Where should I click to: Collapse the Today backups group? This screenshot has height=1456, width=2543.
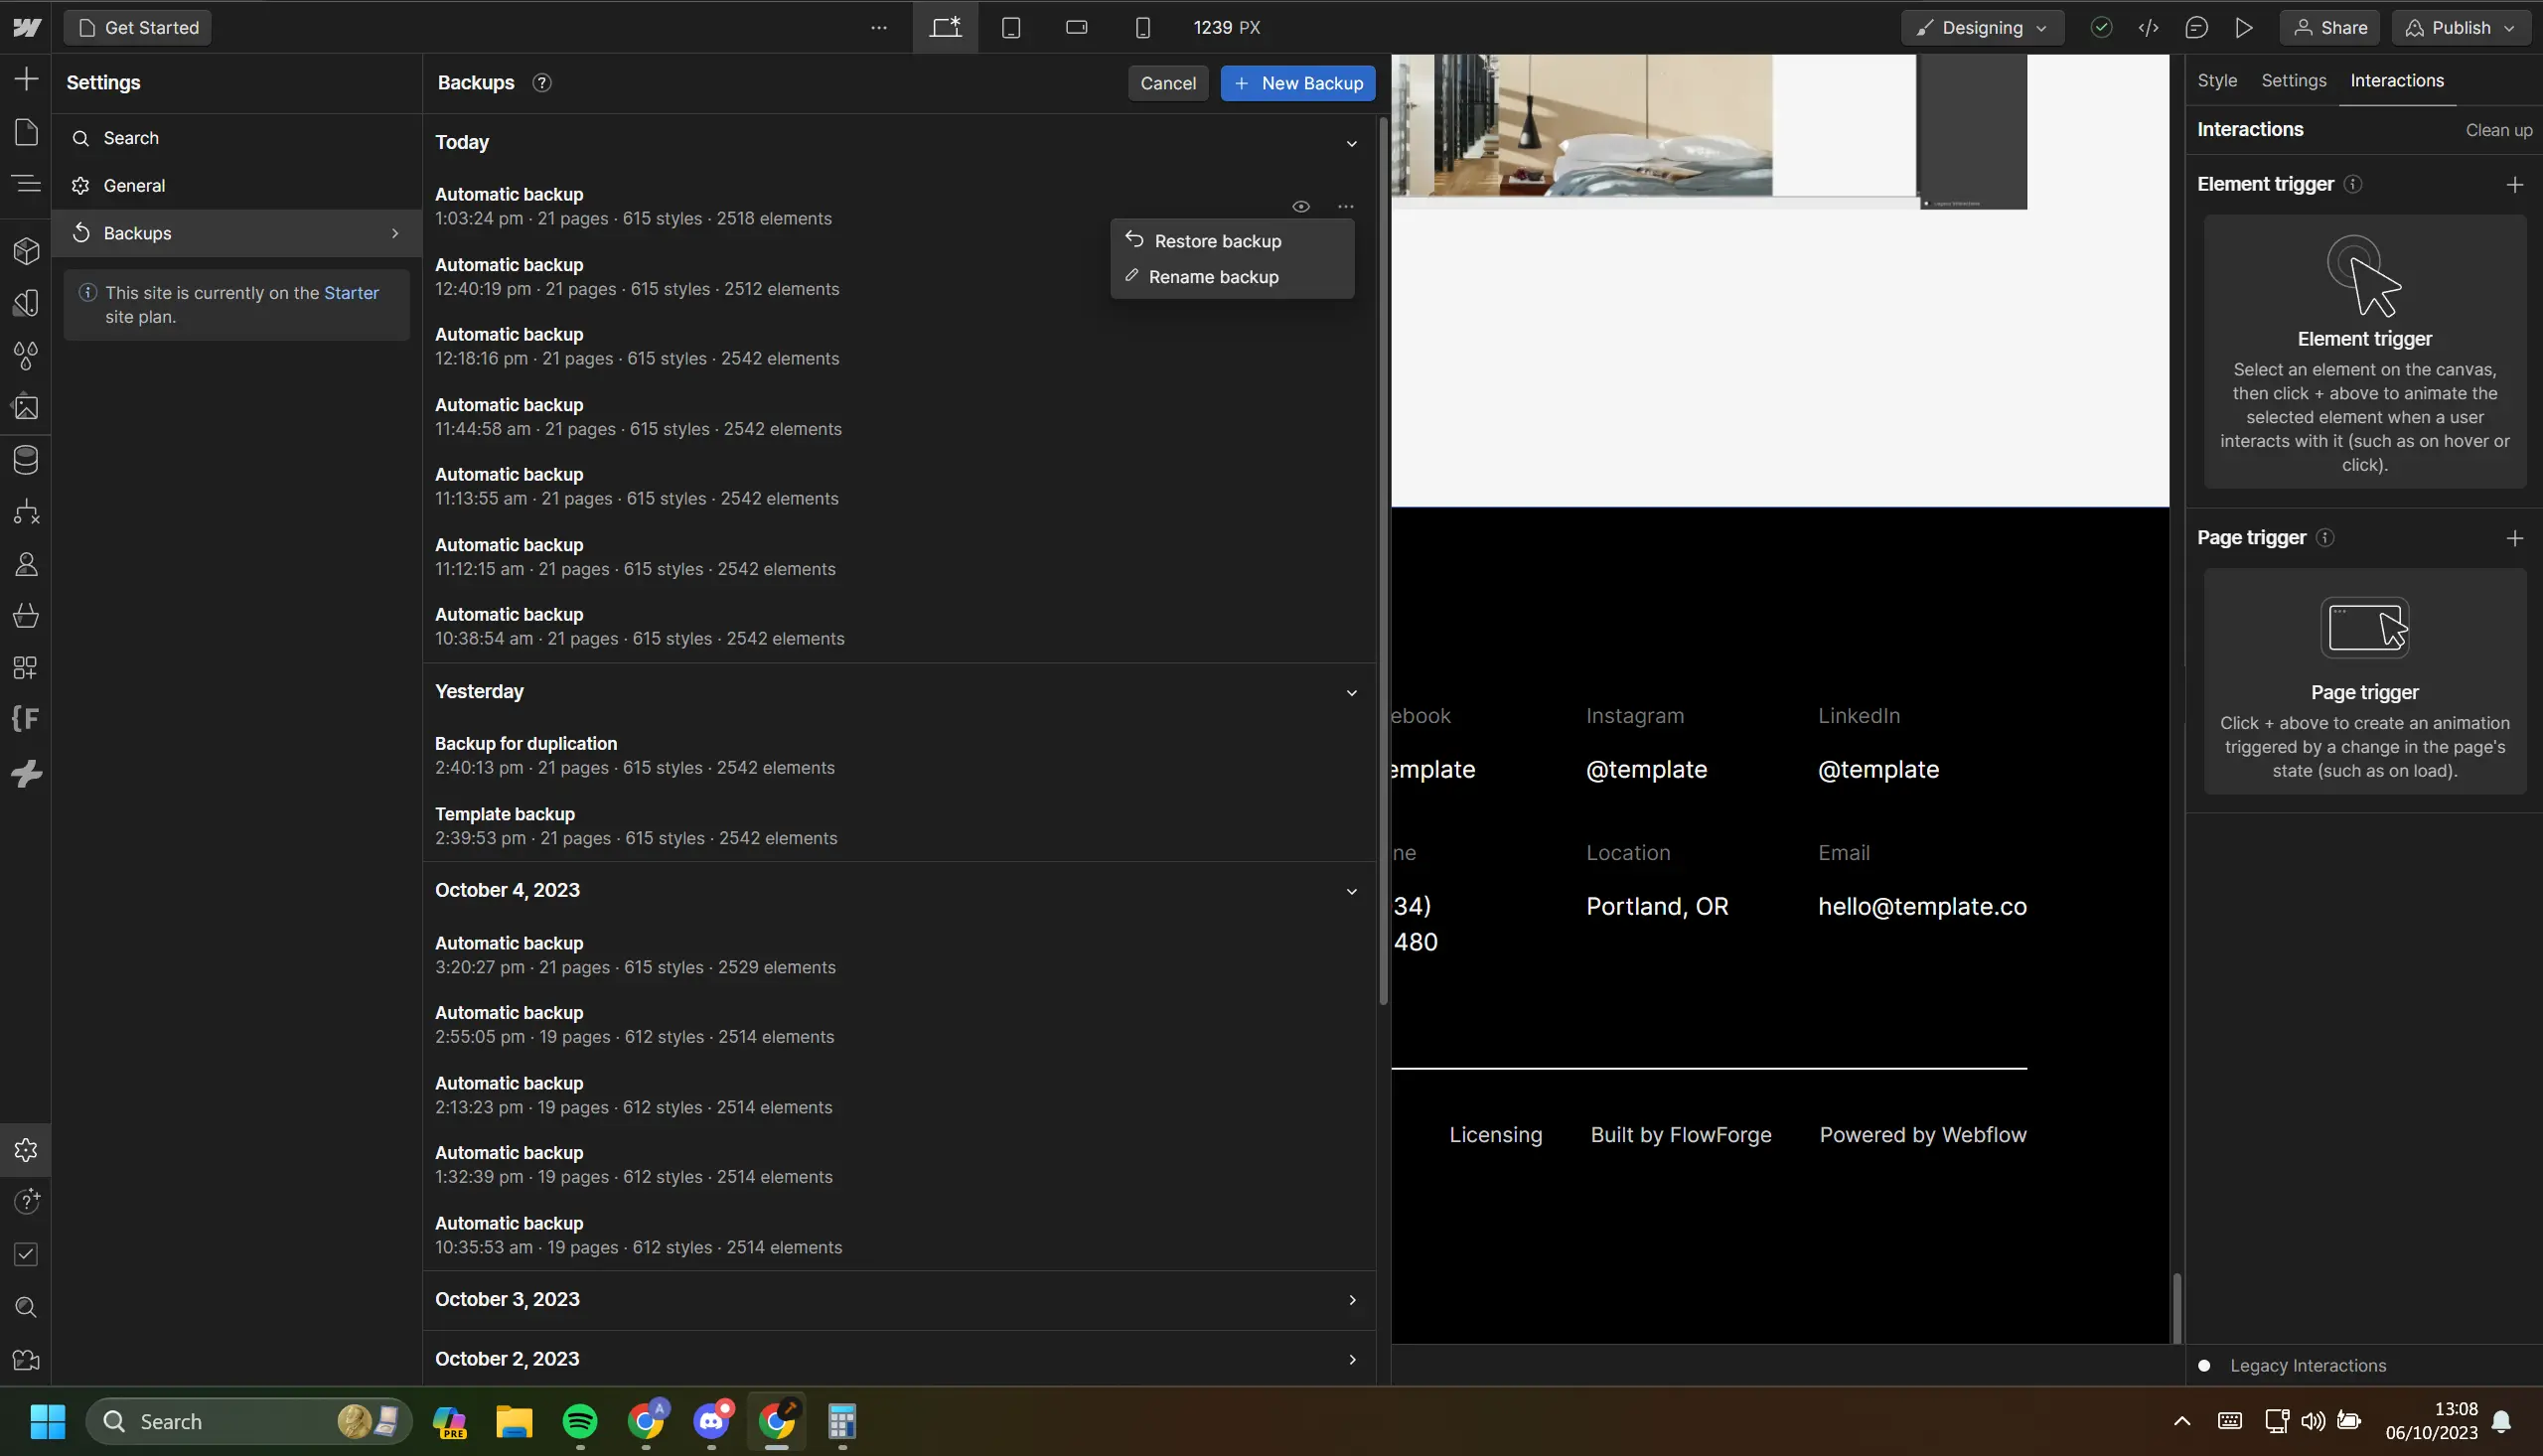point(1352,143)
